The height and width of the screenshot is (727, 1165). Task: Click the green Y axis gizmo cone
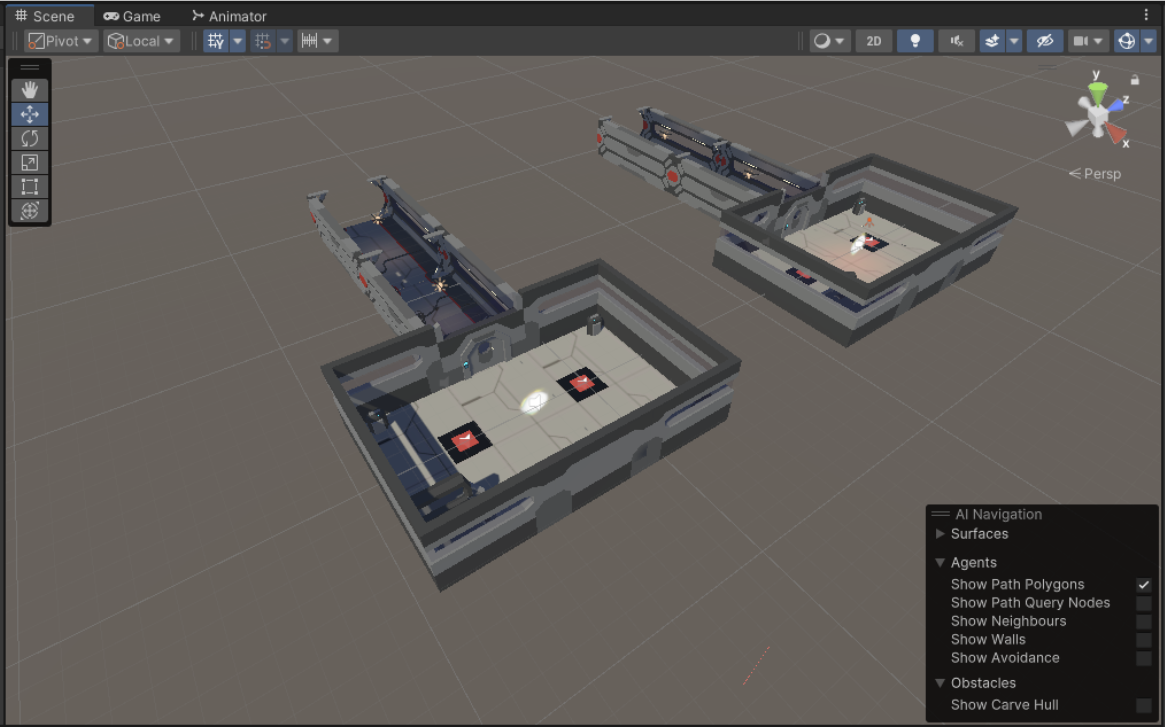click(1098, 94)
